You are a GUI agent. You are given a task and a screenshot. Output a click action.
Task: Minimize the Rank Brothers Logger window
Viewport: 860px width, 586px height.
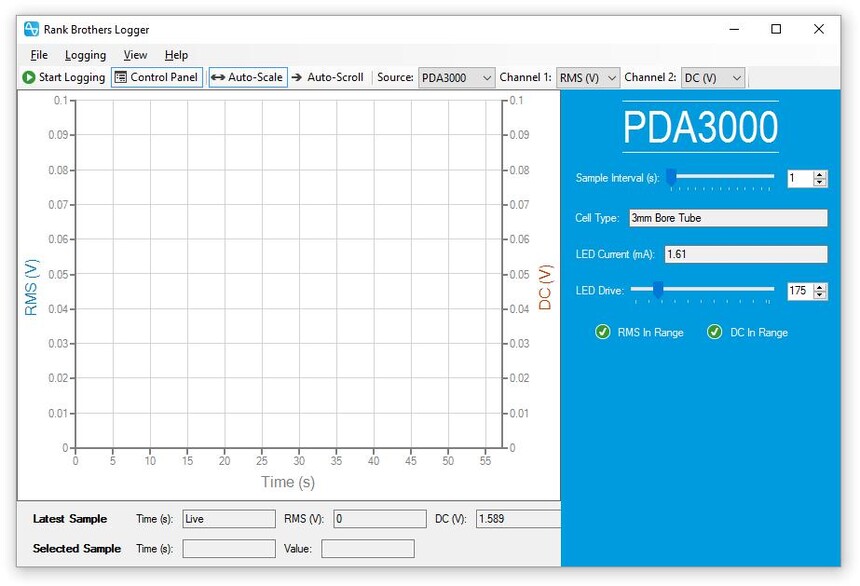pyautogui.click(x=734, y=29)
